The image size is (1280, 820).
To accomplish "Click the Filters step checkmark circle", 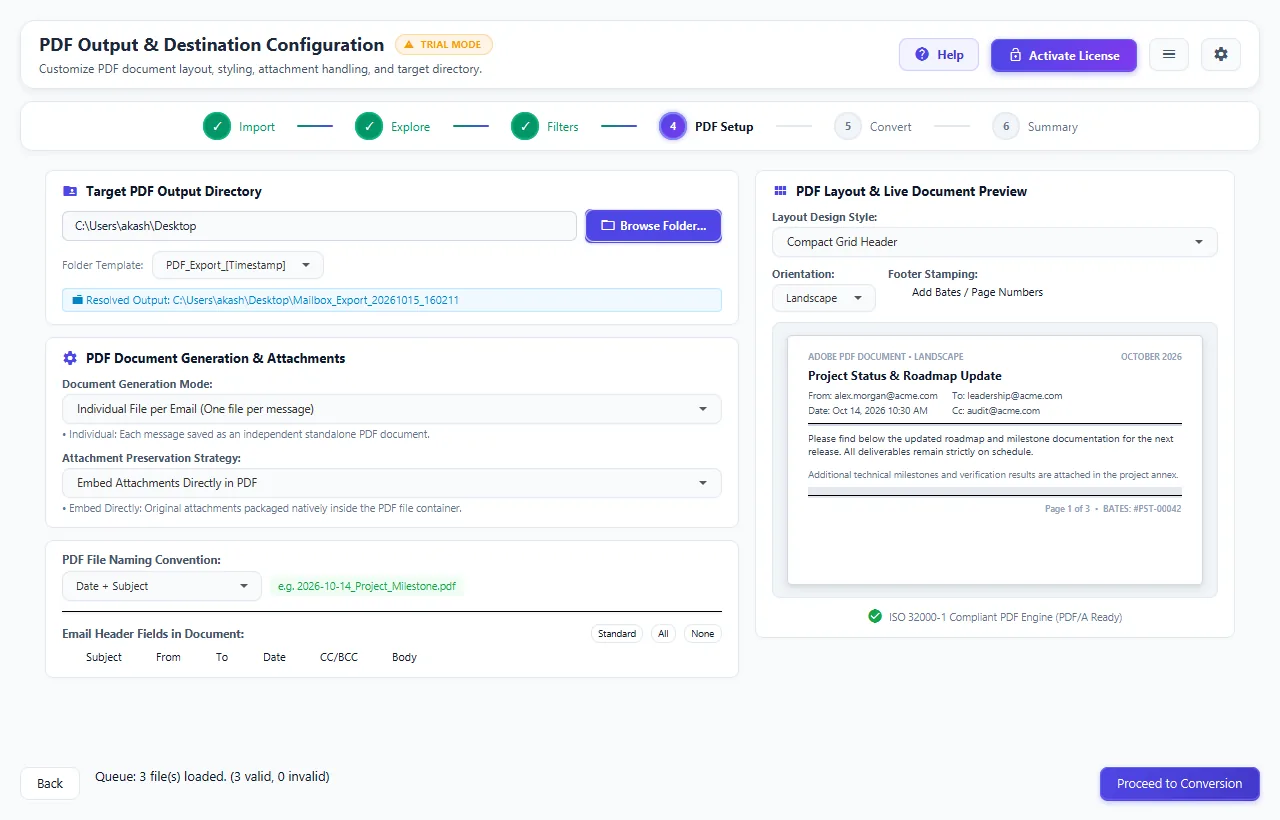I will click(x=525, y=127).
